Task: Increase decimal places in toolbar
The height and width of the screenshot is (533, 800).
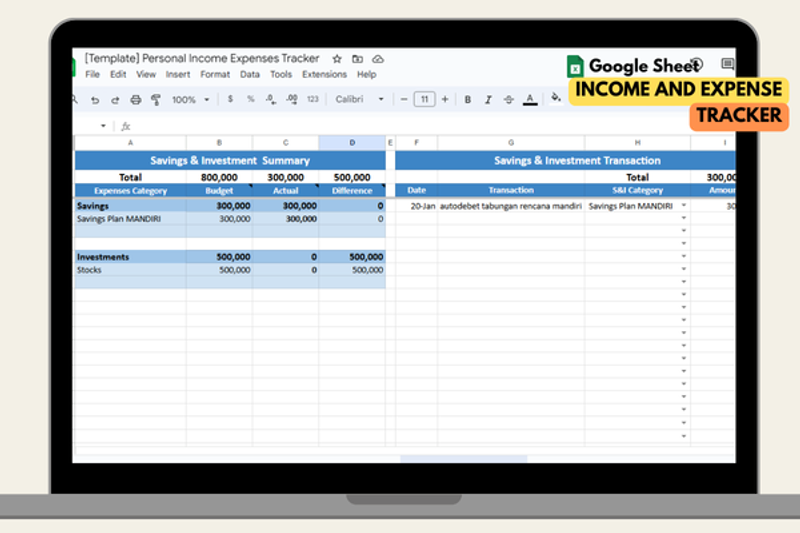Action: 291,99
